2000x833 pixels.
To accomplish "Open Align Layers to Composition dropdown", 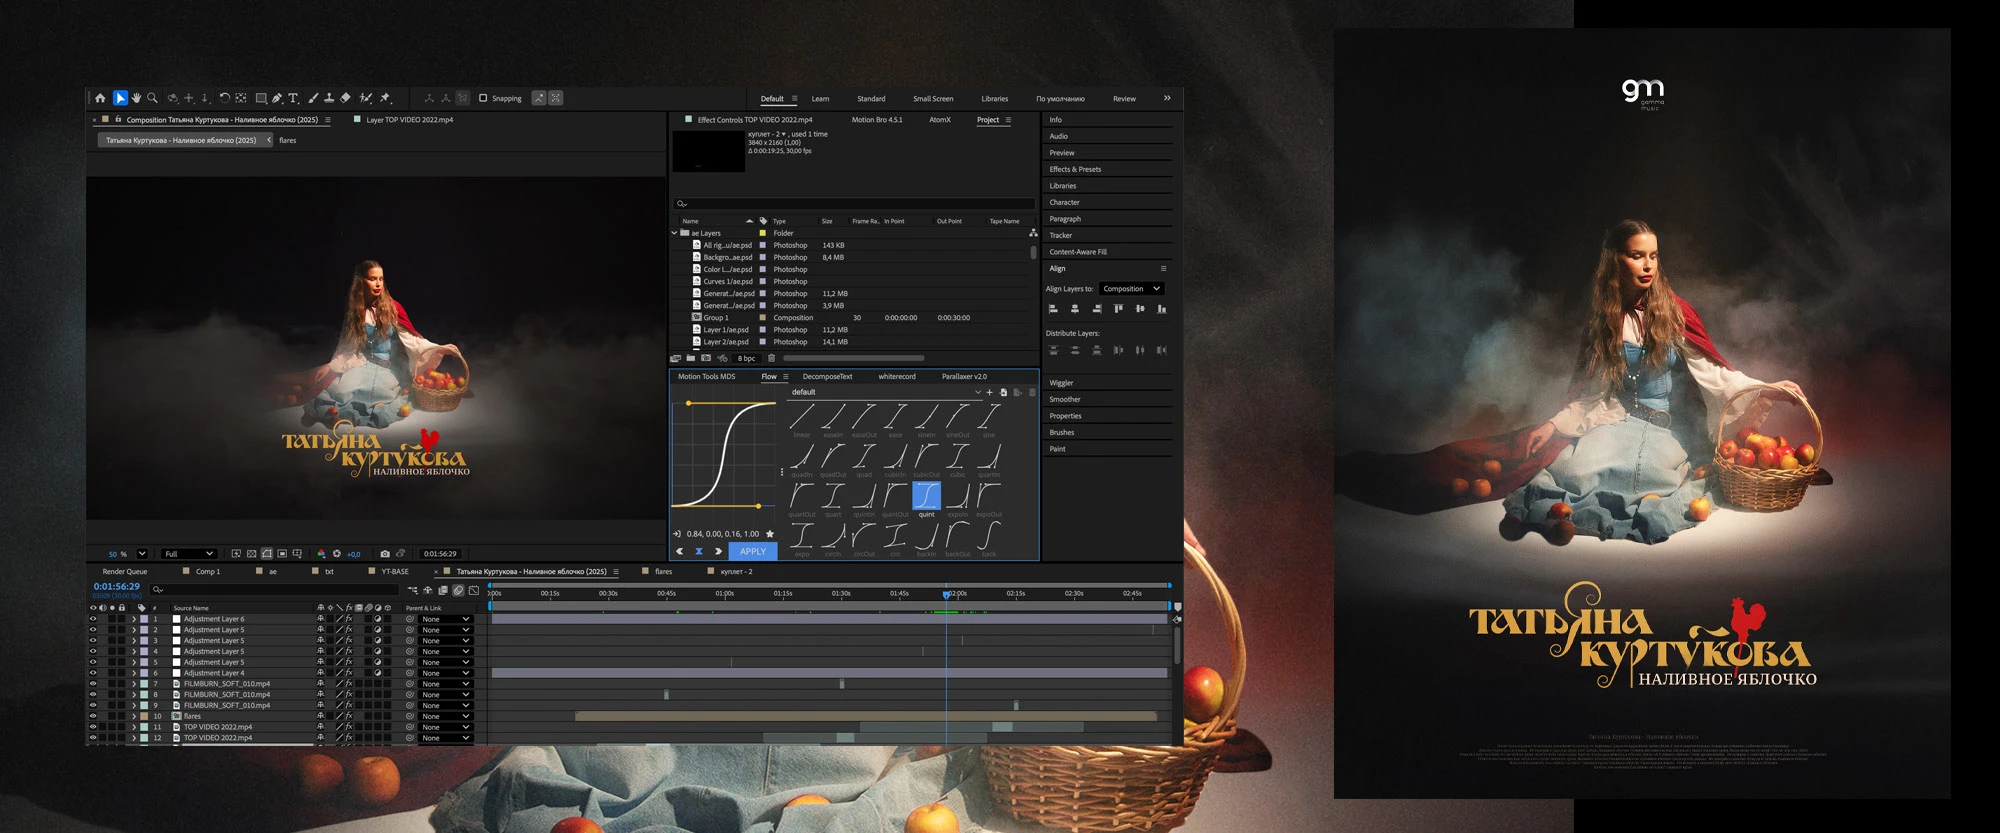I will tap(1131, 289).
